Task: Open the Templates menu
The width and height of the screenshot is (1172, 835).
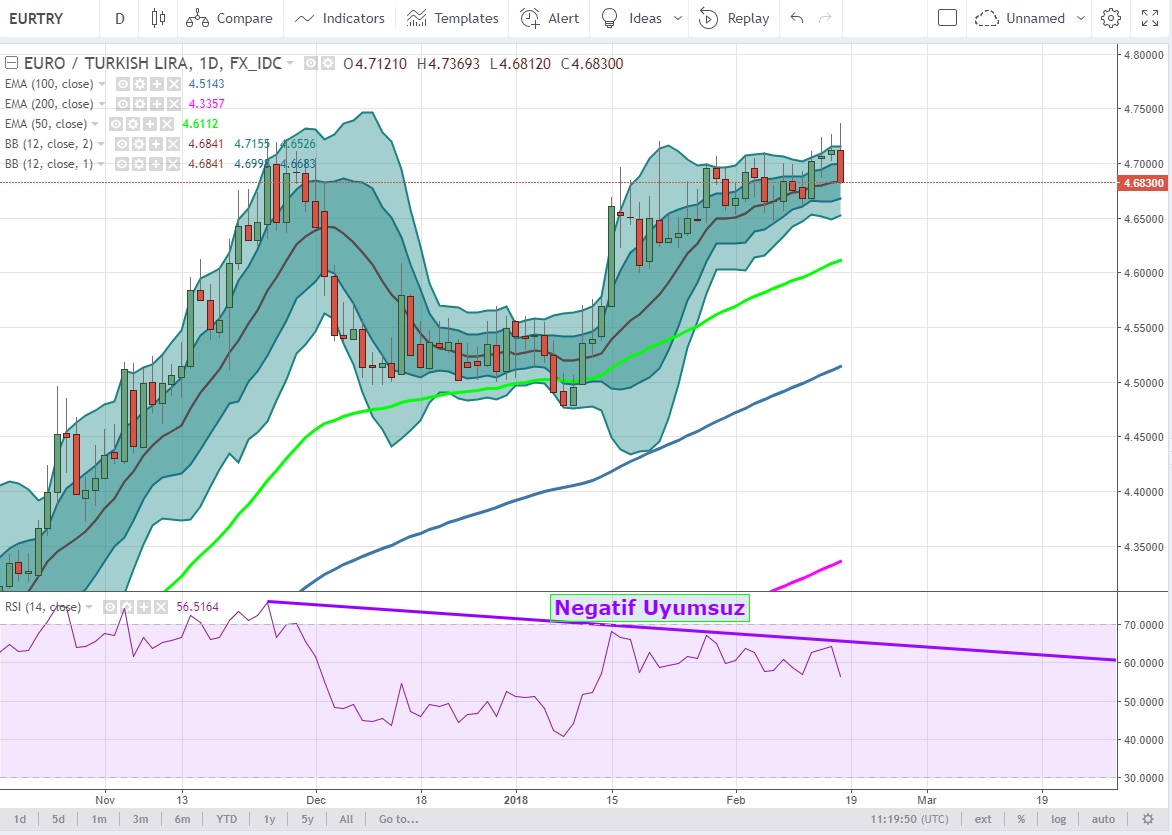Action: point(453,18)
